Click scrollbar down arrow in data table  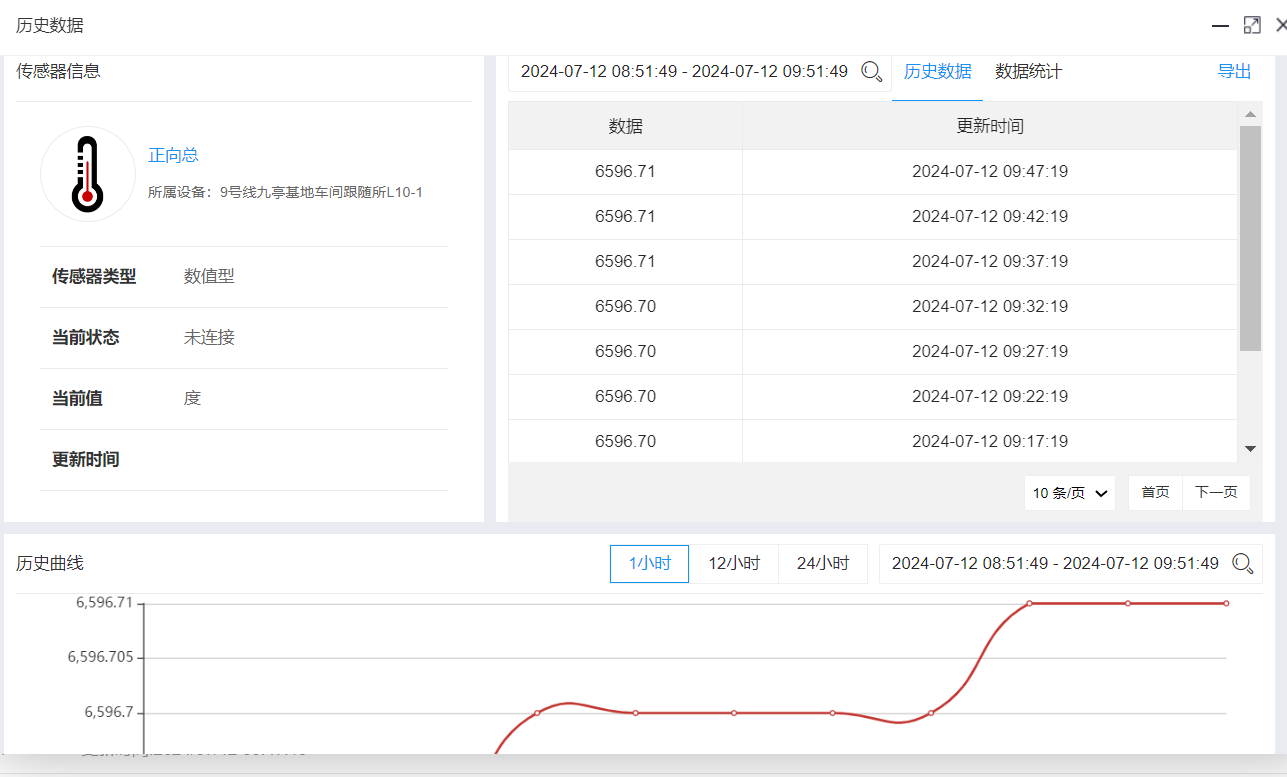tap(1250, 449)
